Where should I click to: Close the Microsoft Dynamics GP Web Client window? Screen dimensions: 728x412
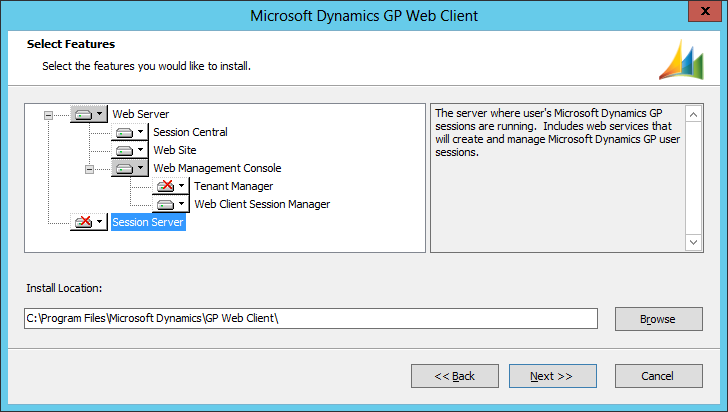(704, 11)
